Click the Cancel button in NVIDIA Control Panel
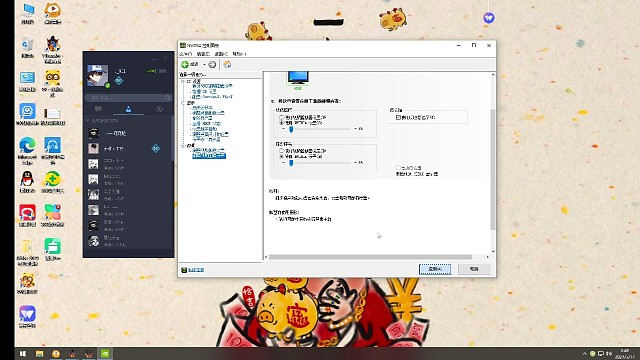This screenshot has width=640, height=360. pos(474,269)
